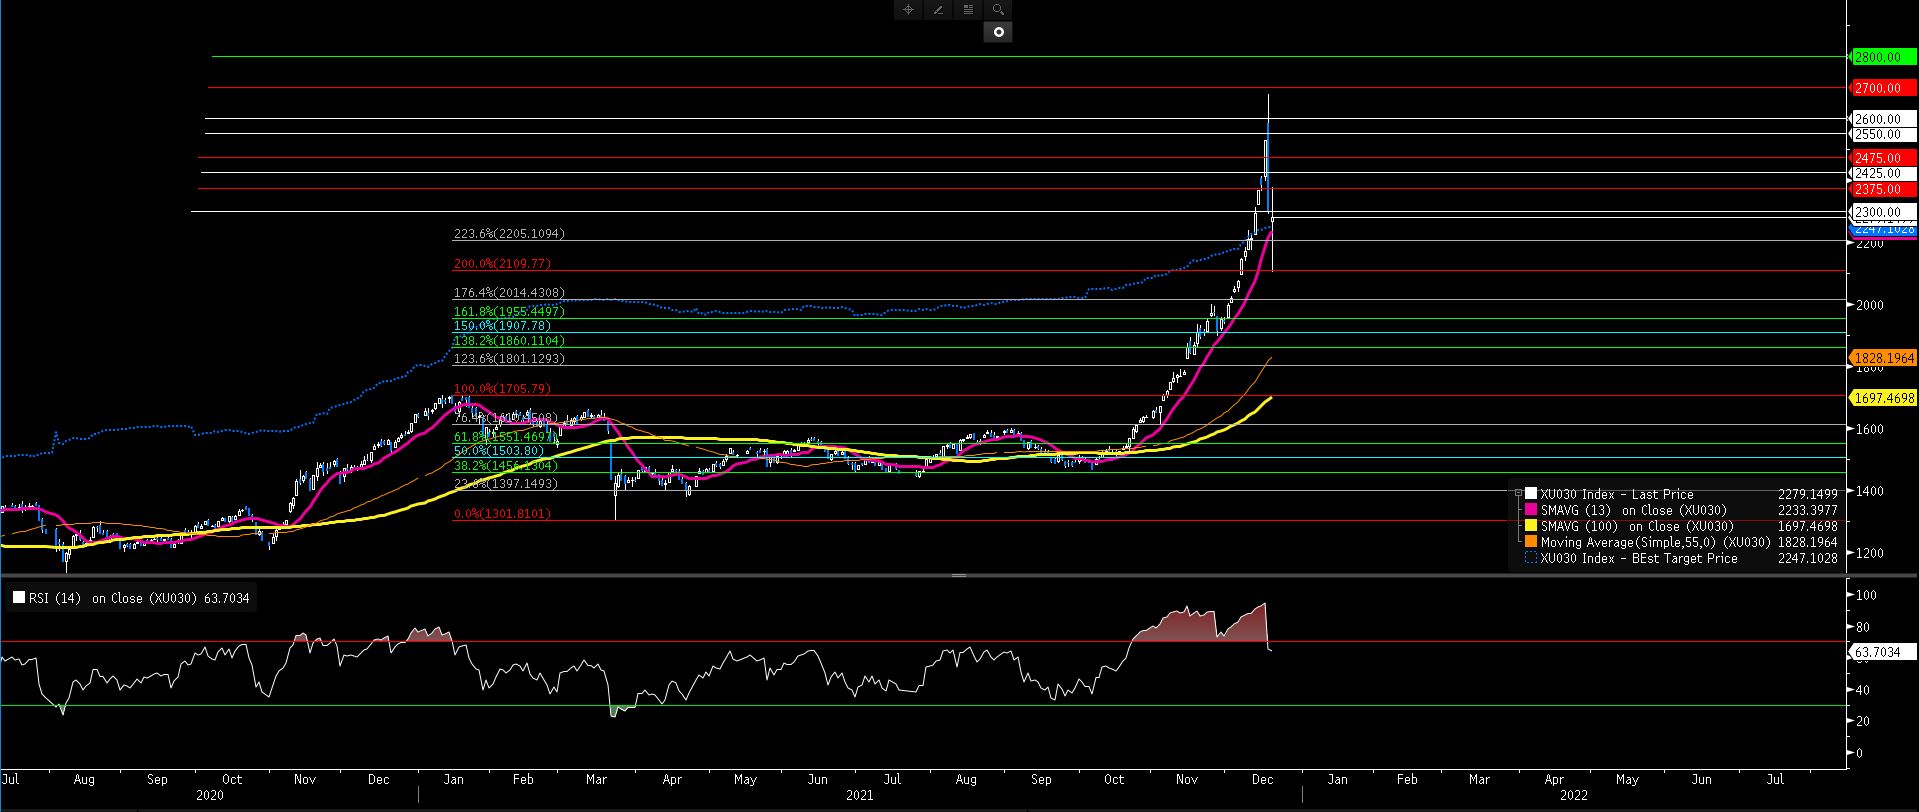Select 'Moving Average(Simple,55,0)' legend entry
The height and width of the screenshot is (812, 1919).
click(1655, 542)
